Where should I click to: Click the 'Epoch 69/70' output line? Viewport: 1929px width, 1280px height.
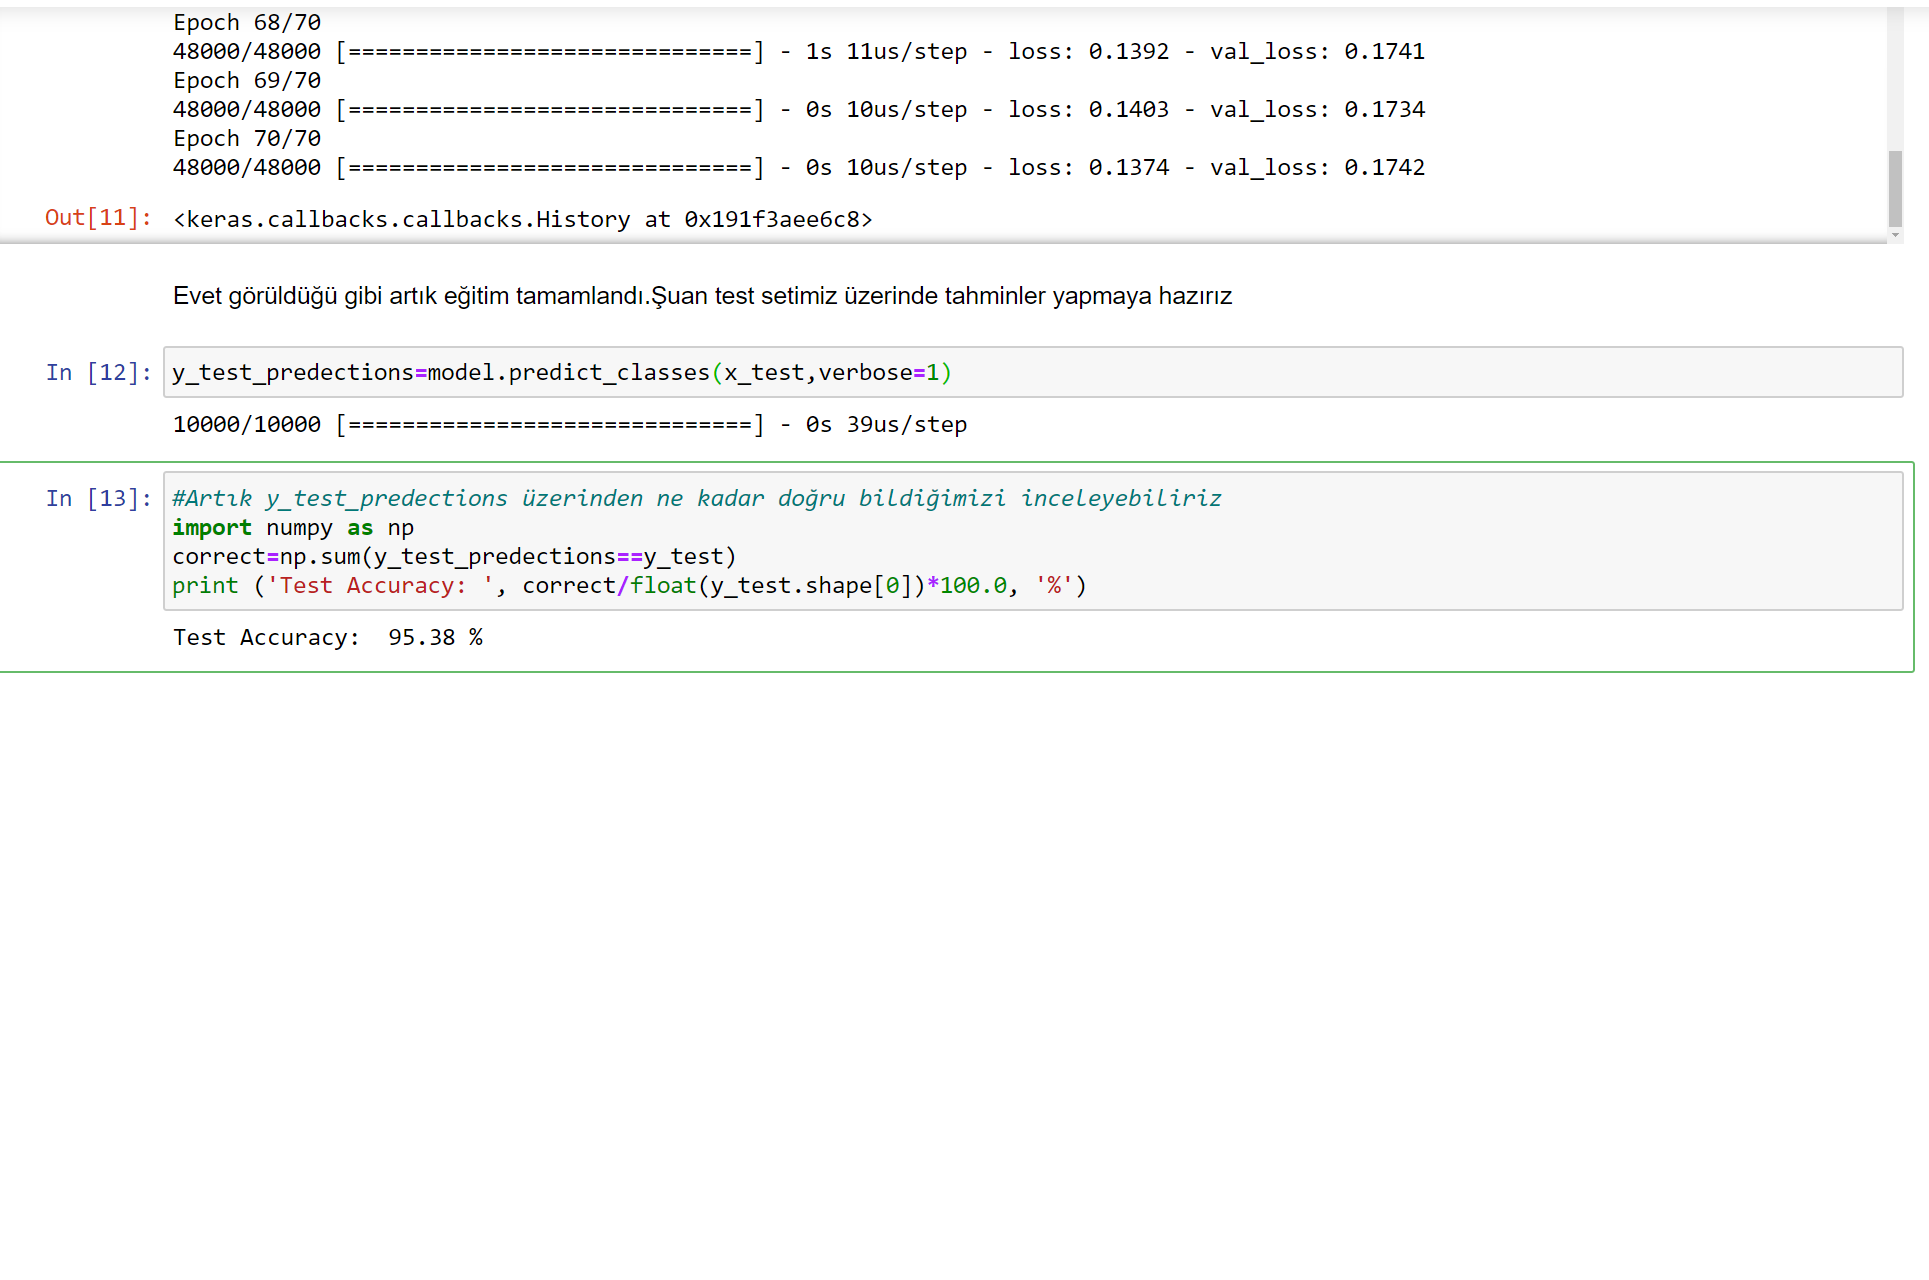coord(247,80)
